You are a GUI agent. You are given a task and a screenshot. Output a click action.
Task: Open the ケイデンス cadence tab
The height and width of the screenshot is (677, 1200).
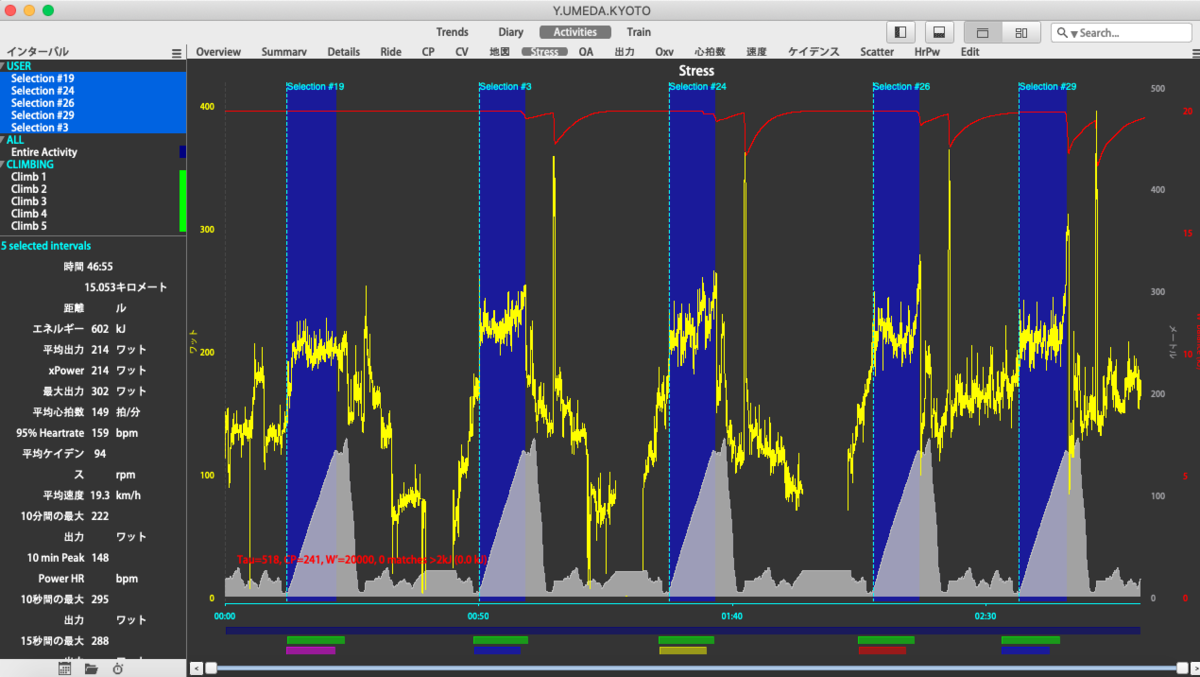click(814, 52)
